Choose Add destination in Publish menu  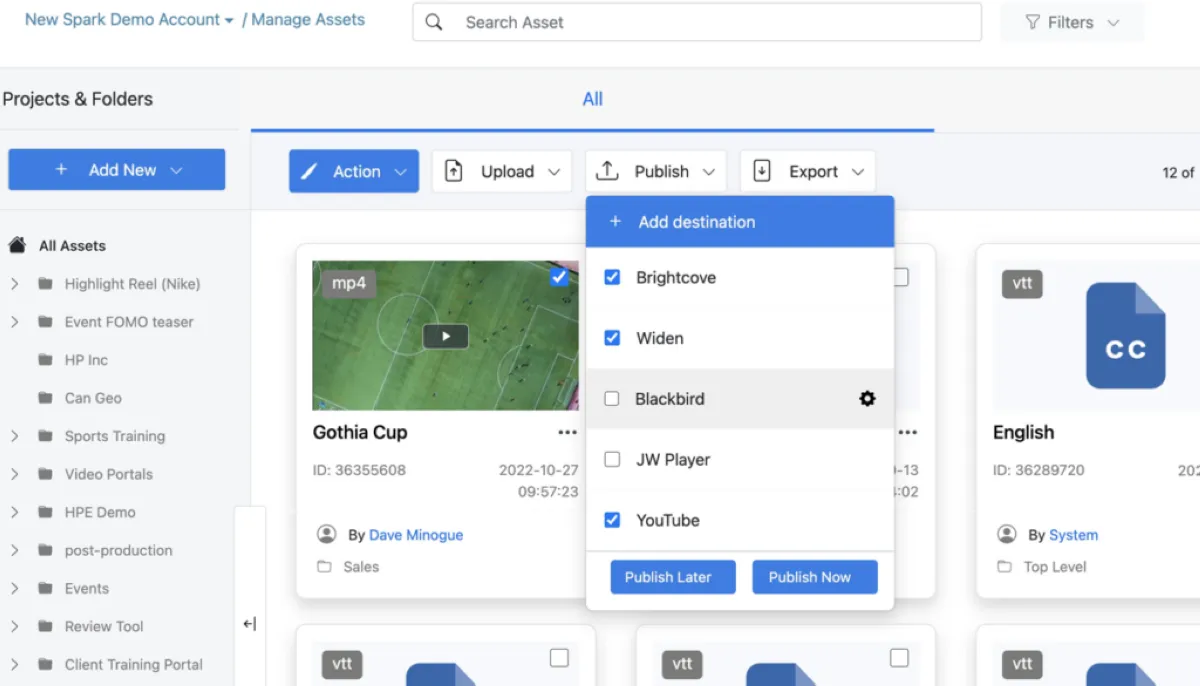740,222
